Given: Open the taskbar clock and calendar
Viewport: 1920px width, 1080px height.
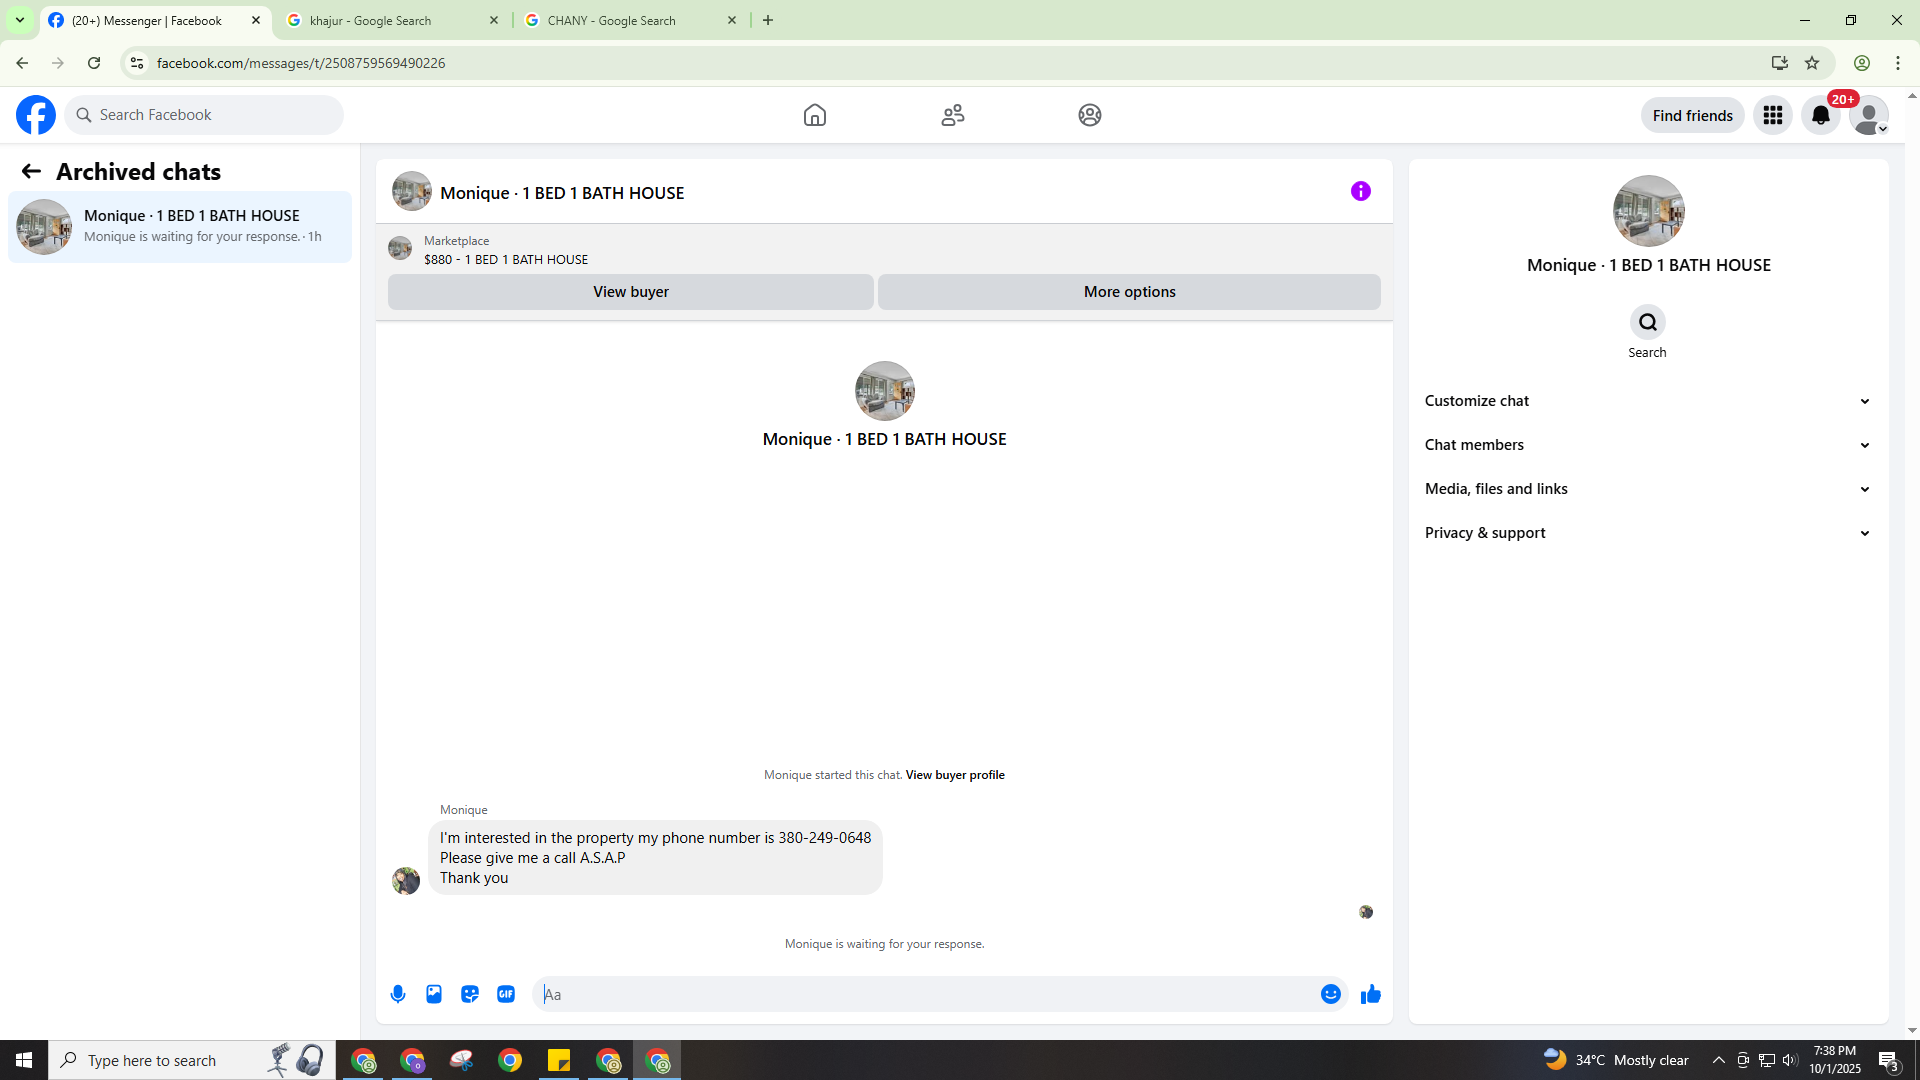Looking at the screenshot, I should point(1835,1060).
